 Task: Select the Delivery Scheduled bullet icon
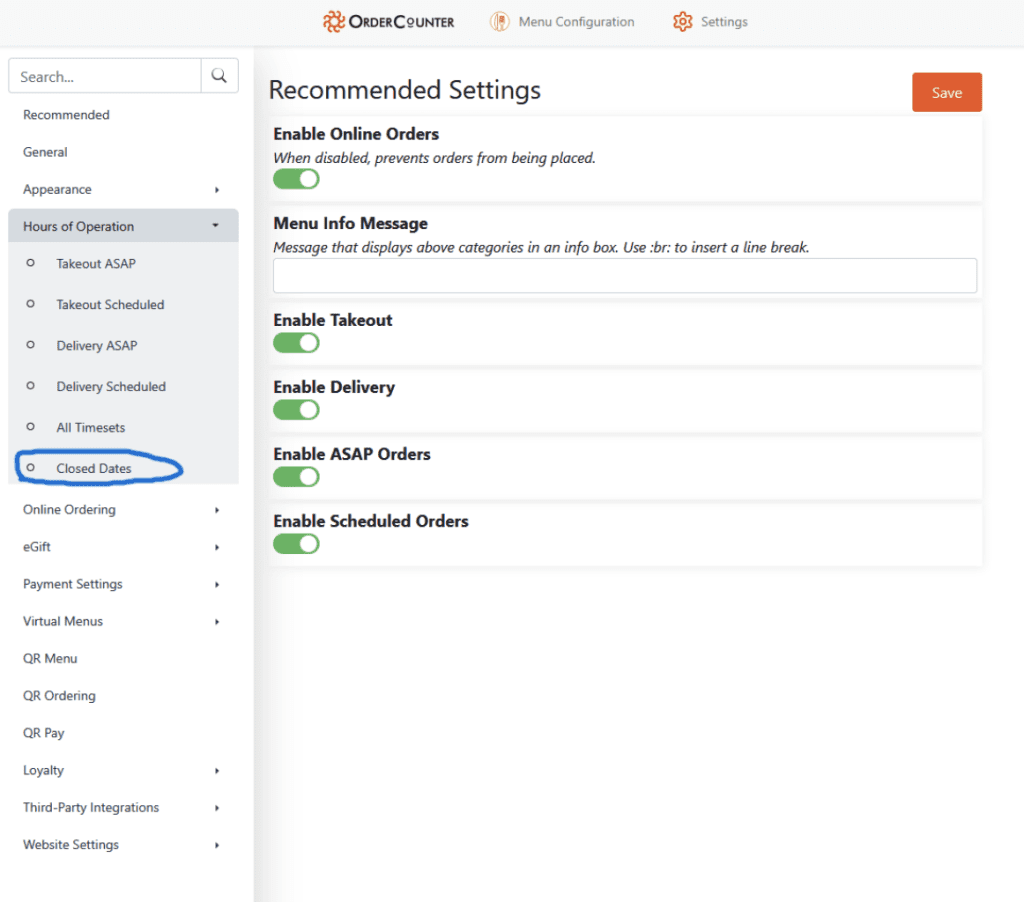click(x=30, y=386)
